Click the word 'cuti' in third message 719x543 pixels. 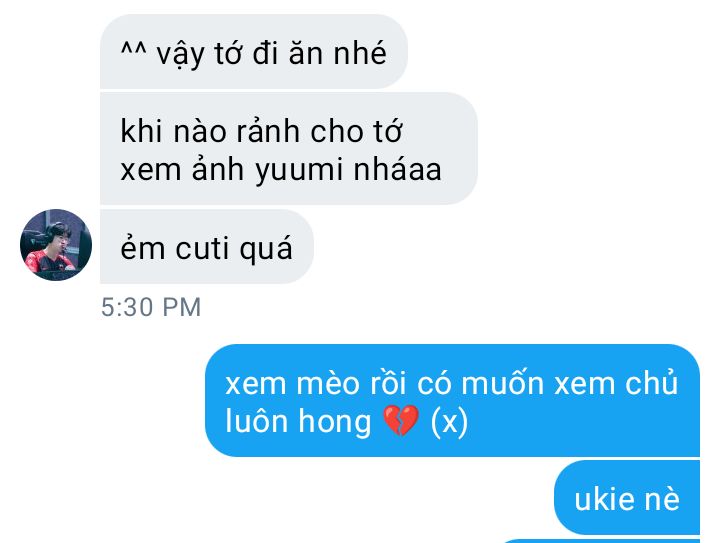point(202,249)
